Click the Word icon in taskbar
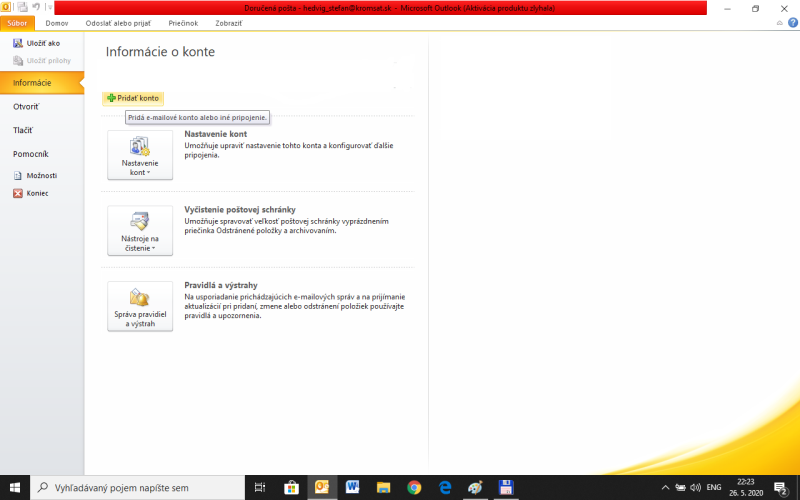The width and height of the screenshot is (800, 500). [x=353, y=487]
